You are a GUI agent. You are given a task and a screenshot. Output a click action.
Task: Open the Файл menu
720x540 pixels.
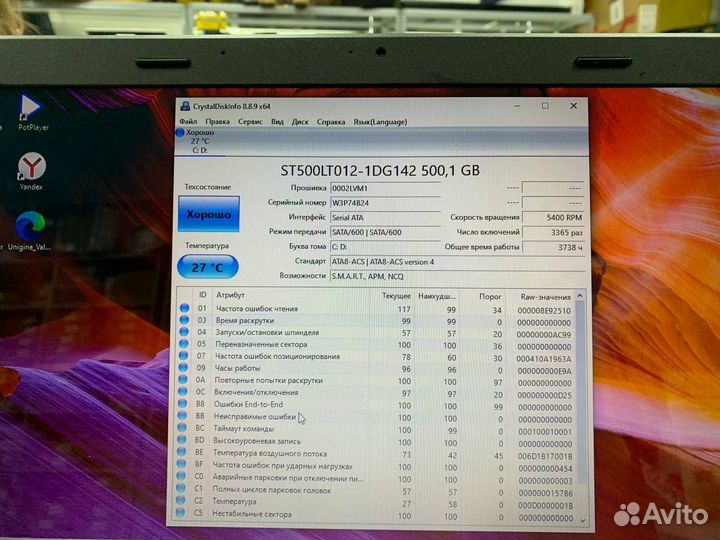click(x=188, y=122)
